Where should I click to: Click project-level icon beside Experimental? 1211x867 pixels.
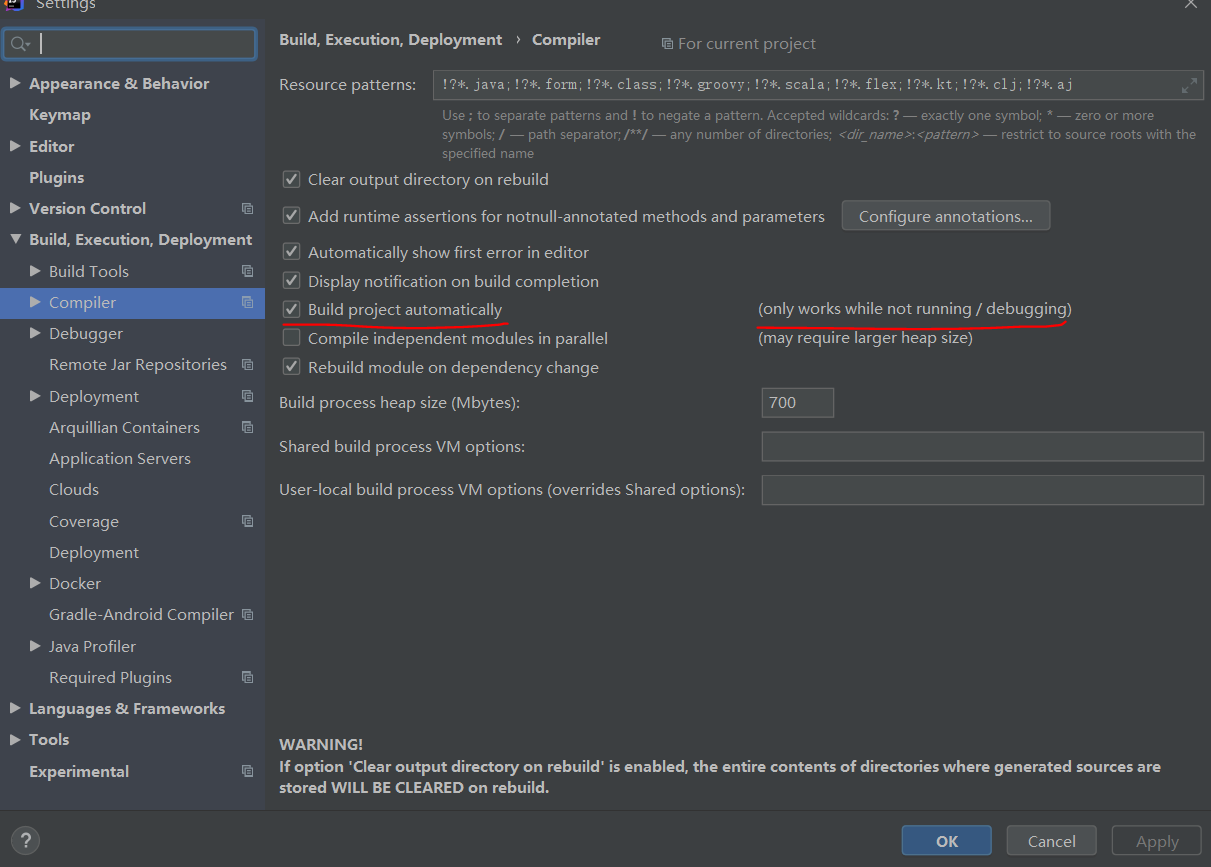coord(247,771)
